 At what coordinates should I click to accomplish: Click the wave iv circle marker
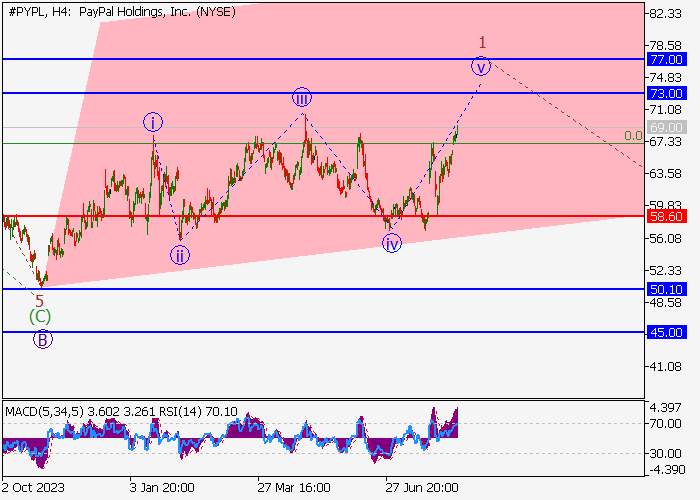click(392, 243)
